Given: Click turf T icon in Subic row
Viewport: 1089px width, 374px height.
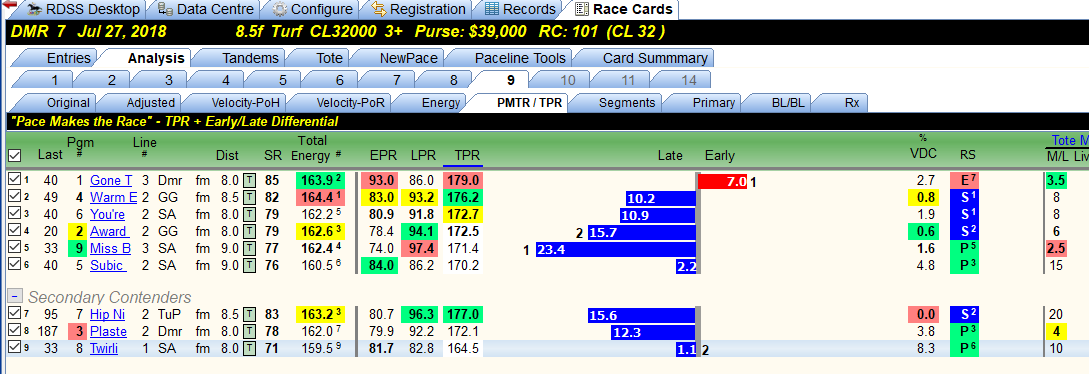Looking at the screenshot, I should click(249, 265).
